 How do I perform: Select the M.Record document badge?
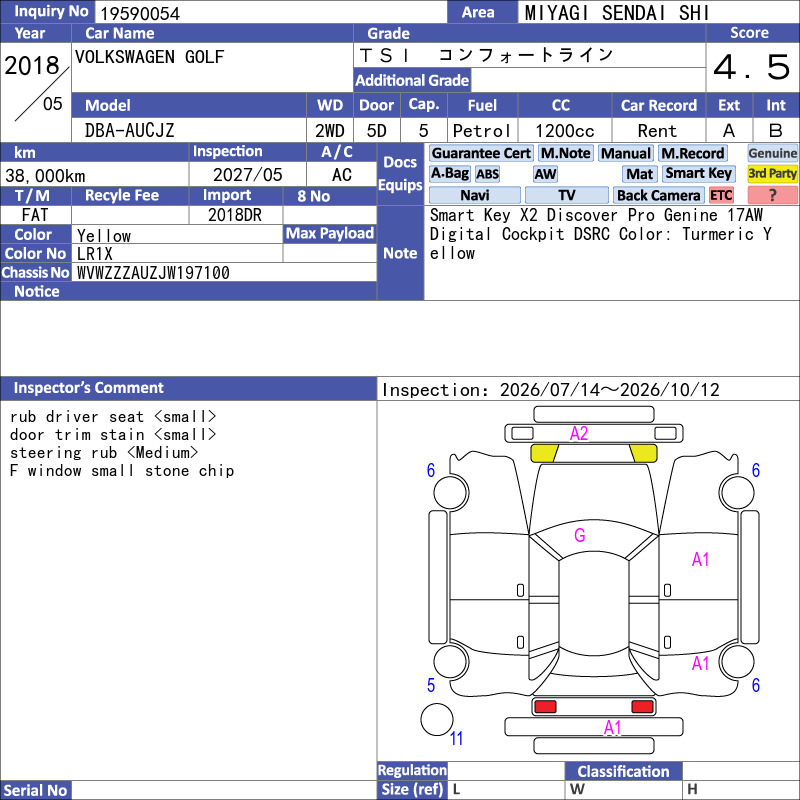click(x=692, y=153)
